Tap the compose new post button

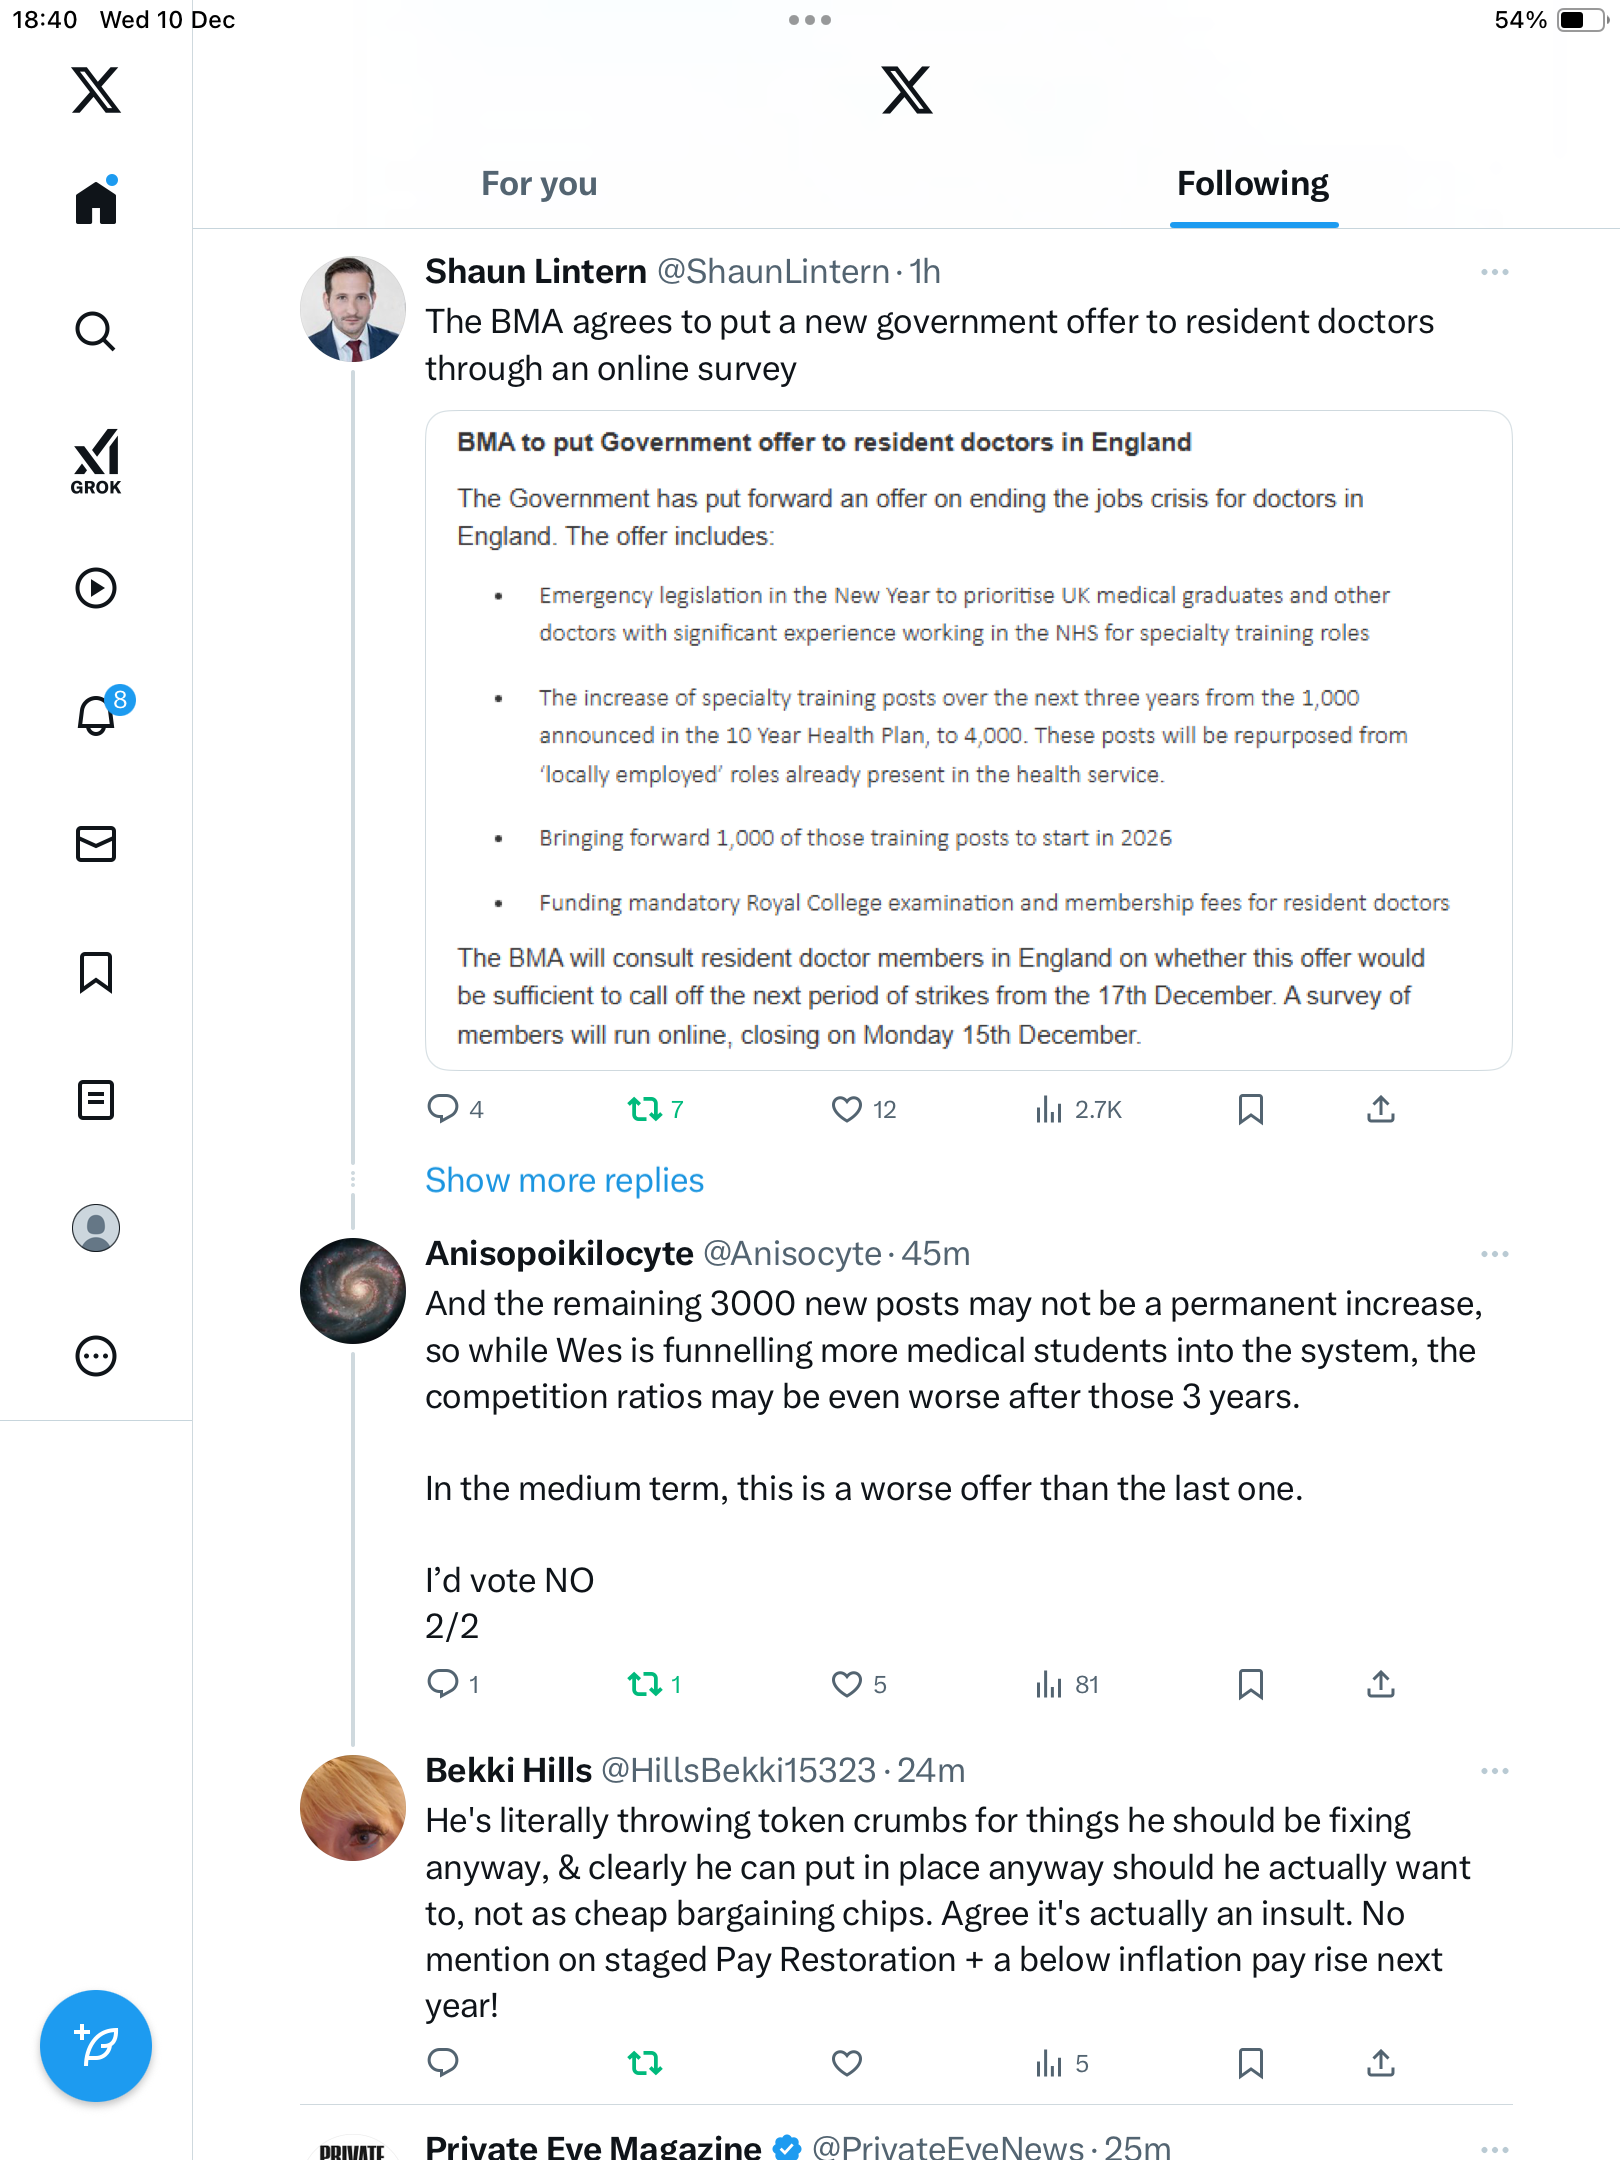tap(96, 2046)
